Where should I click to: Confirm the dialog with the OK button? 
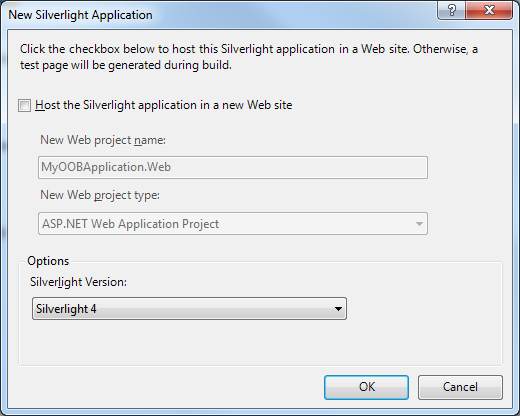366,387
